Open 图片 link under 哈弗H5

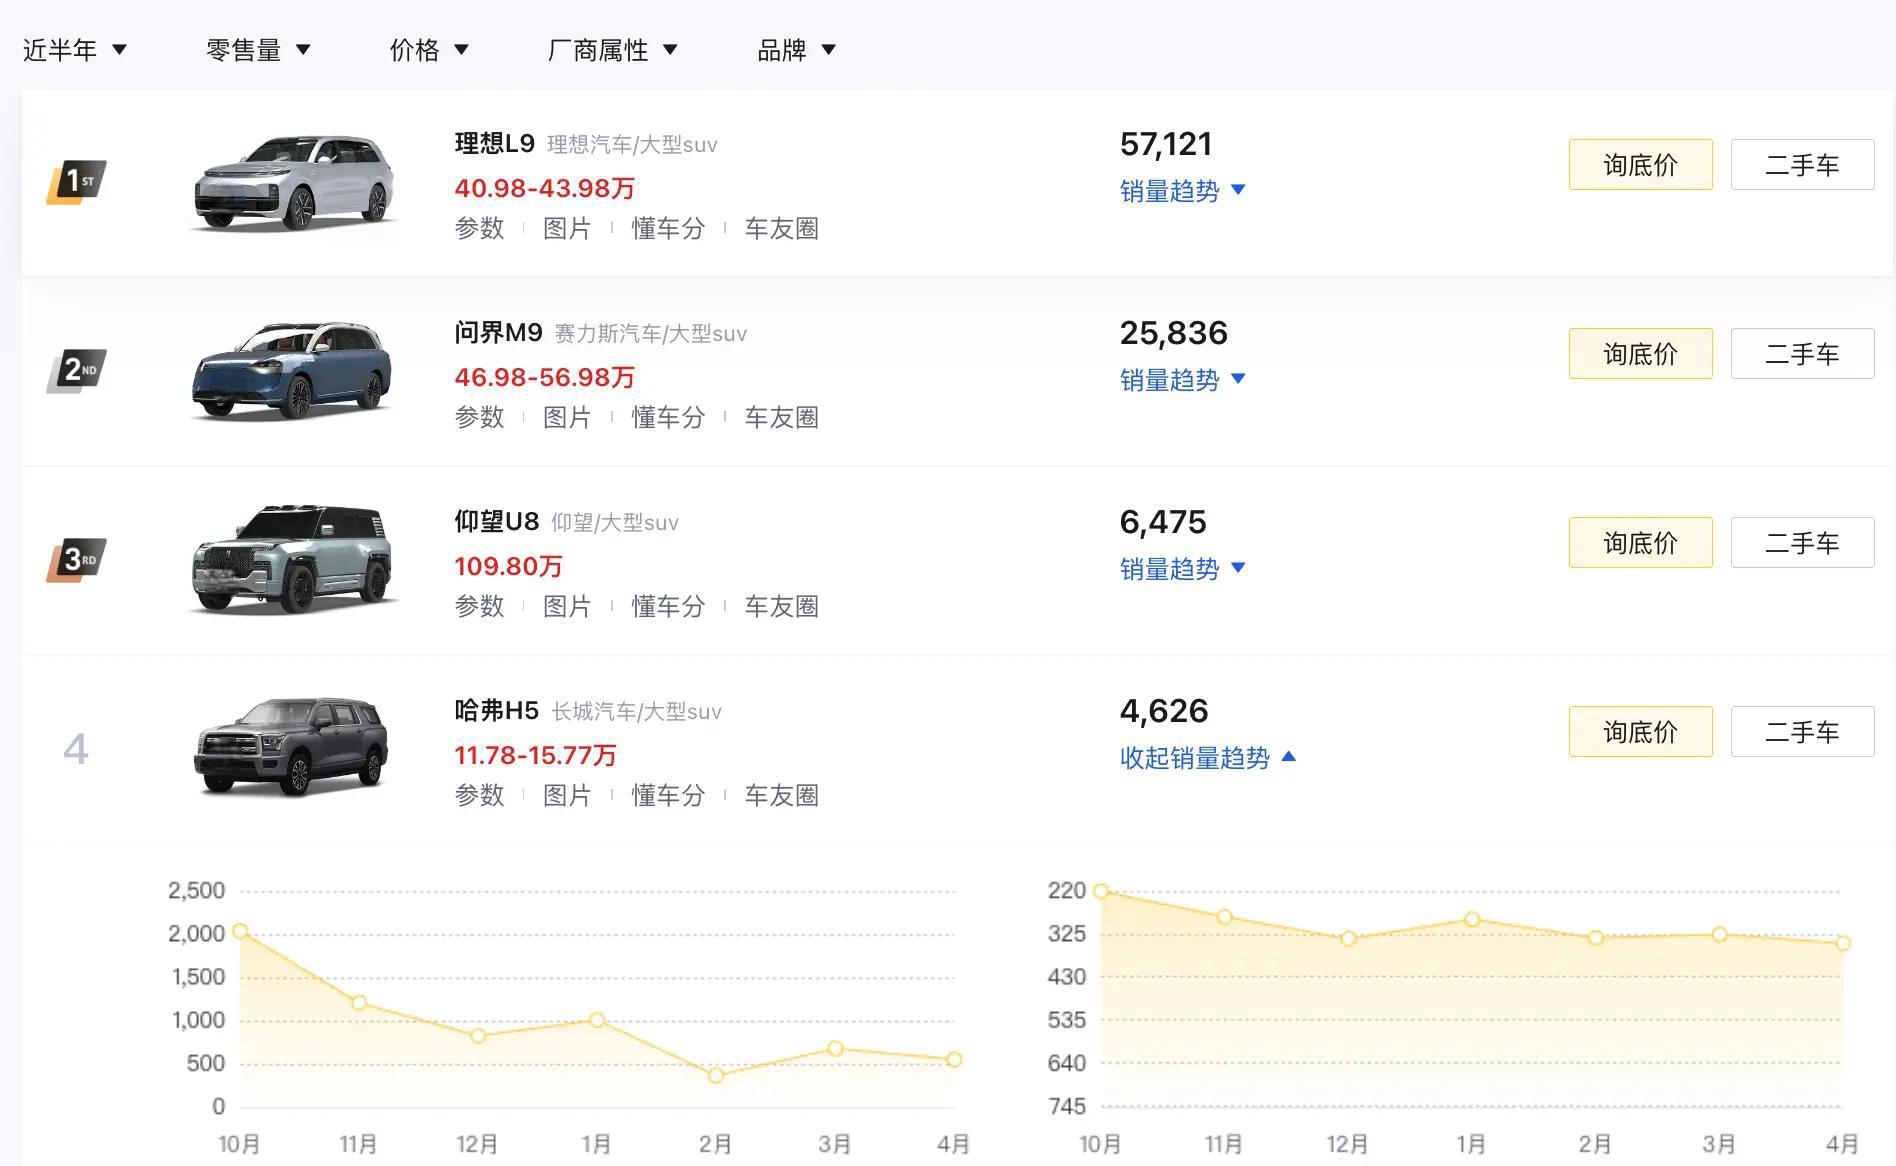(x=567, y=796)
